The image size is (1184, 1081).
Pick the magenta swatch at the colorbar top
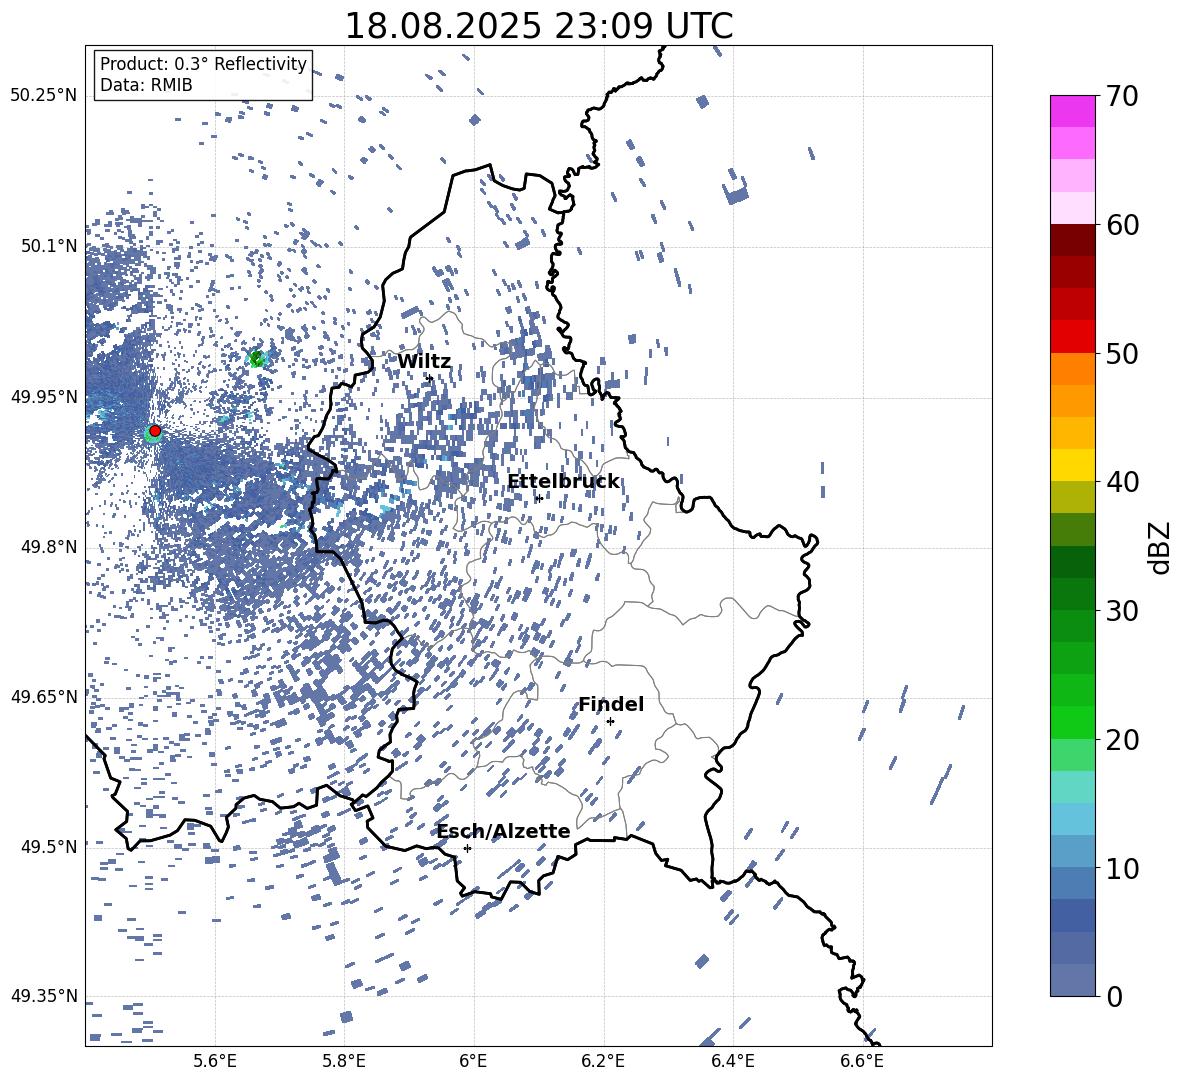click(x=1073, y=111)
